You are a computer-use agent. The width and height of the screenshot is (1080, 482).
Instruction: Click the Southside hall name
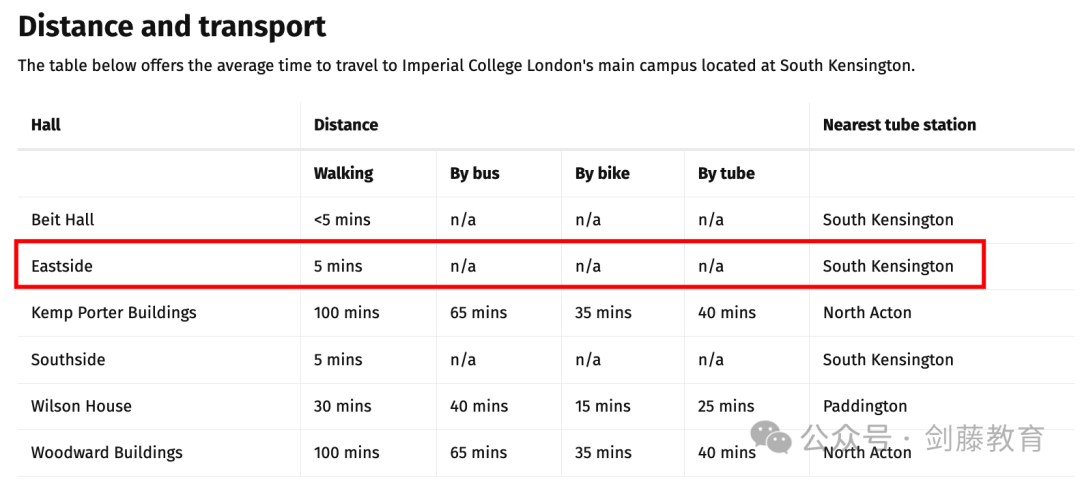click(68, 359)
